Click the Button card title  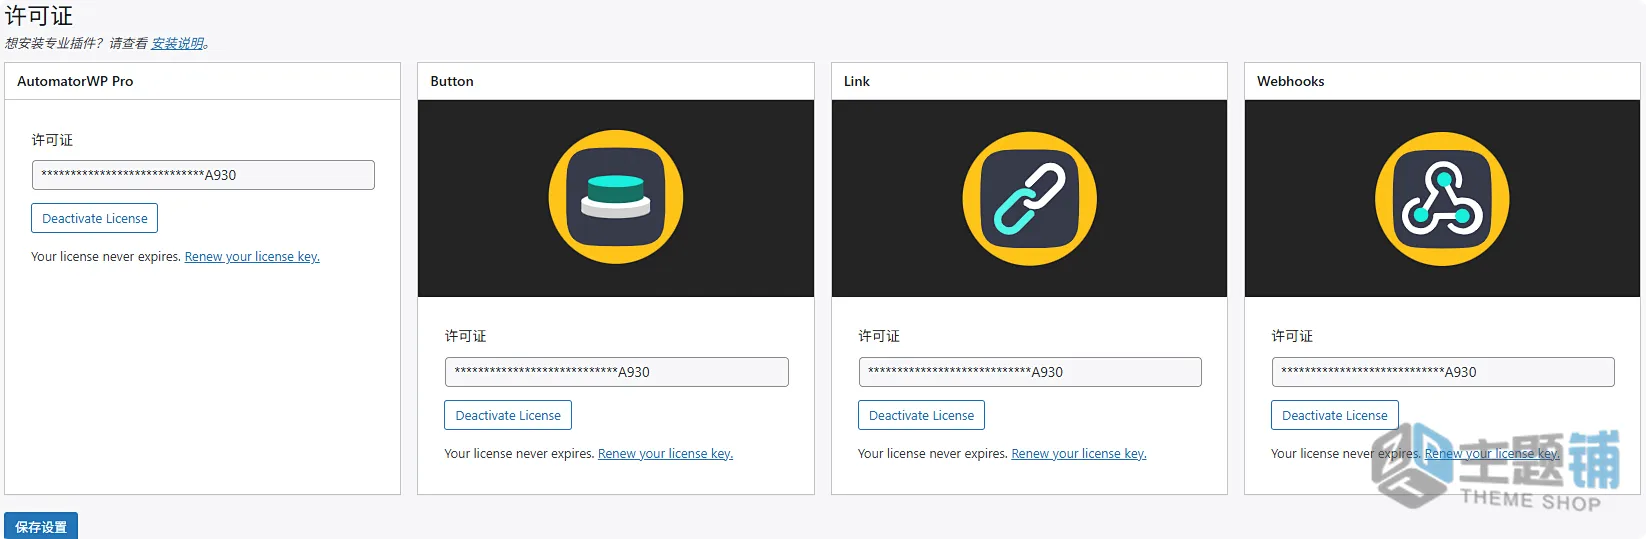(452, 81)
